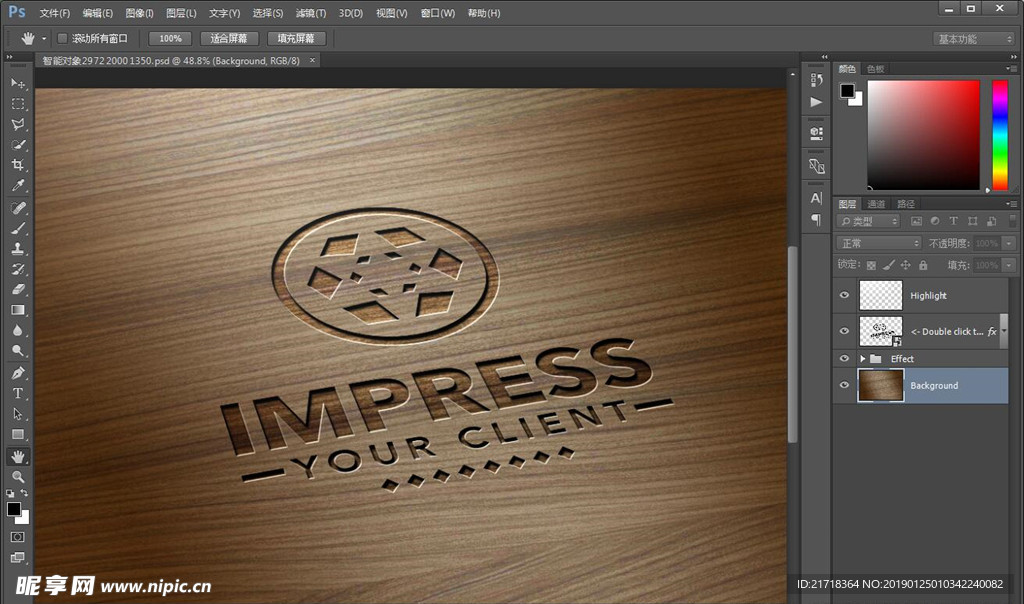The image size is (1024, 604).
Task: Open the Hand tool preset picker arrow
Action: point(44,39)
